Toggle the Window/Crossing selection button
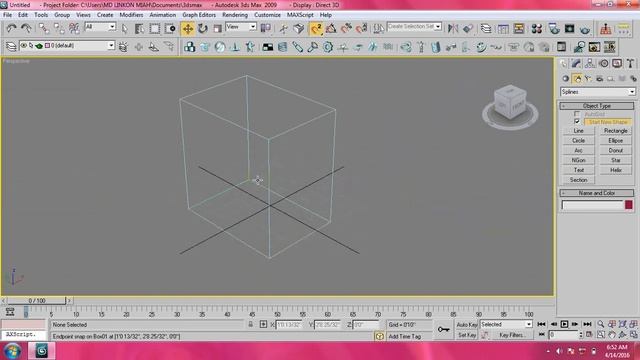This screenshot has width=640, height=360. pos(170,29)
